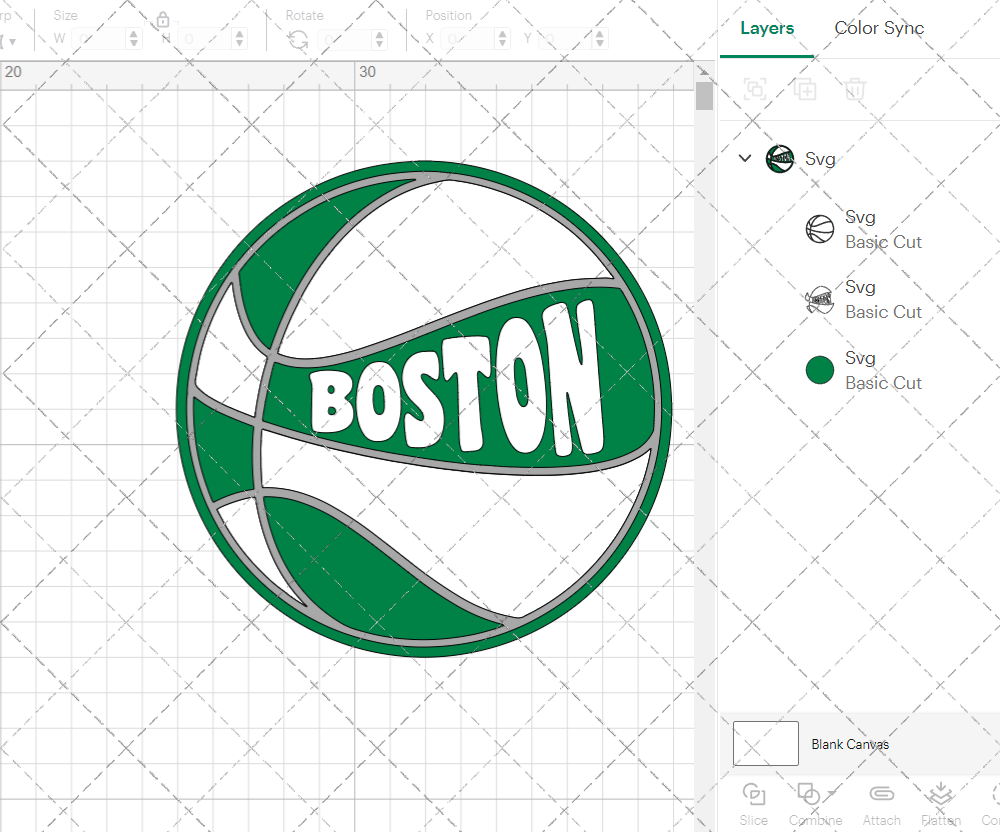The height and width of the screenshot is (832, 1000).
Task: Select the Svg group thumbnail
Action: tap(779, 159)
